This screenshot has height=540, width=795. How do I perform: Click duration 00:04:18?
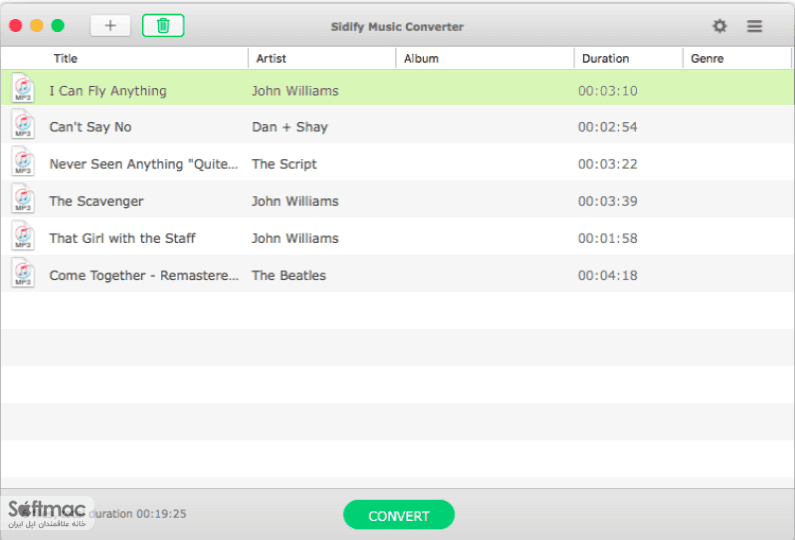pyautogui.click(x=607, y=275)
